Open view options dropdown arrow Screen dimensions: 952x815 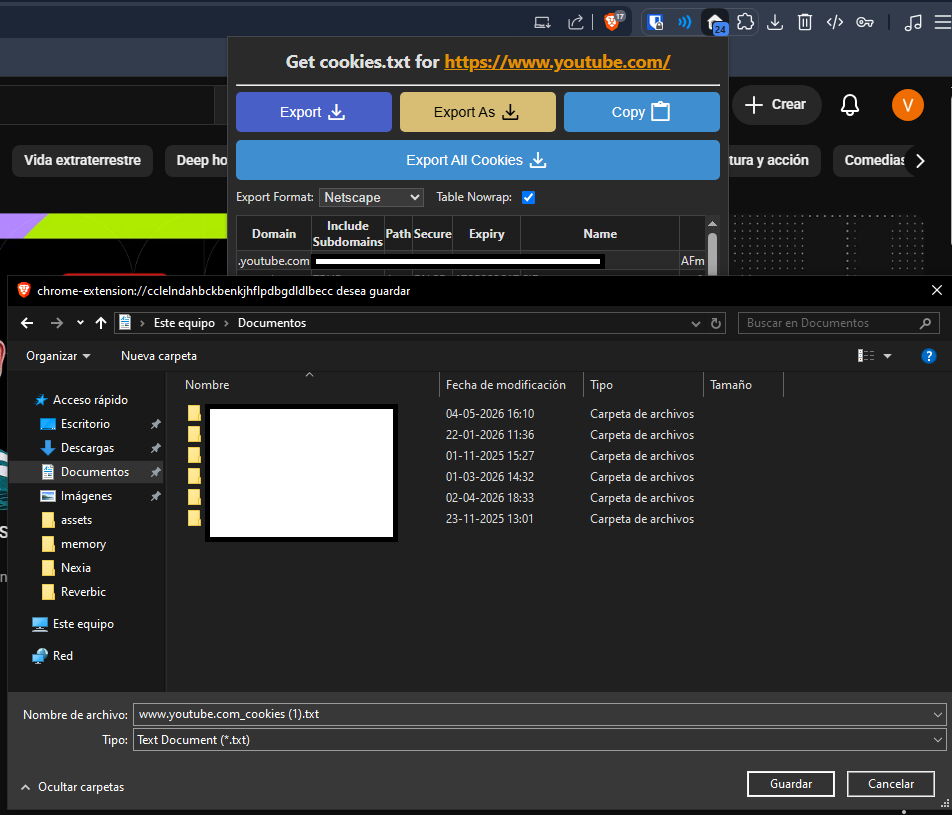pyautogui.click(x=887, y=356)
